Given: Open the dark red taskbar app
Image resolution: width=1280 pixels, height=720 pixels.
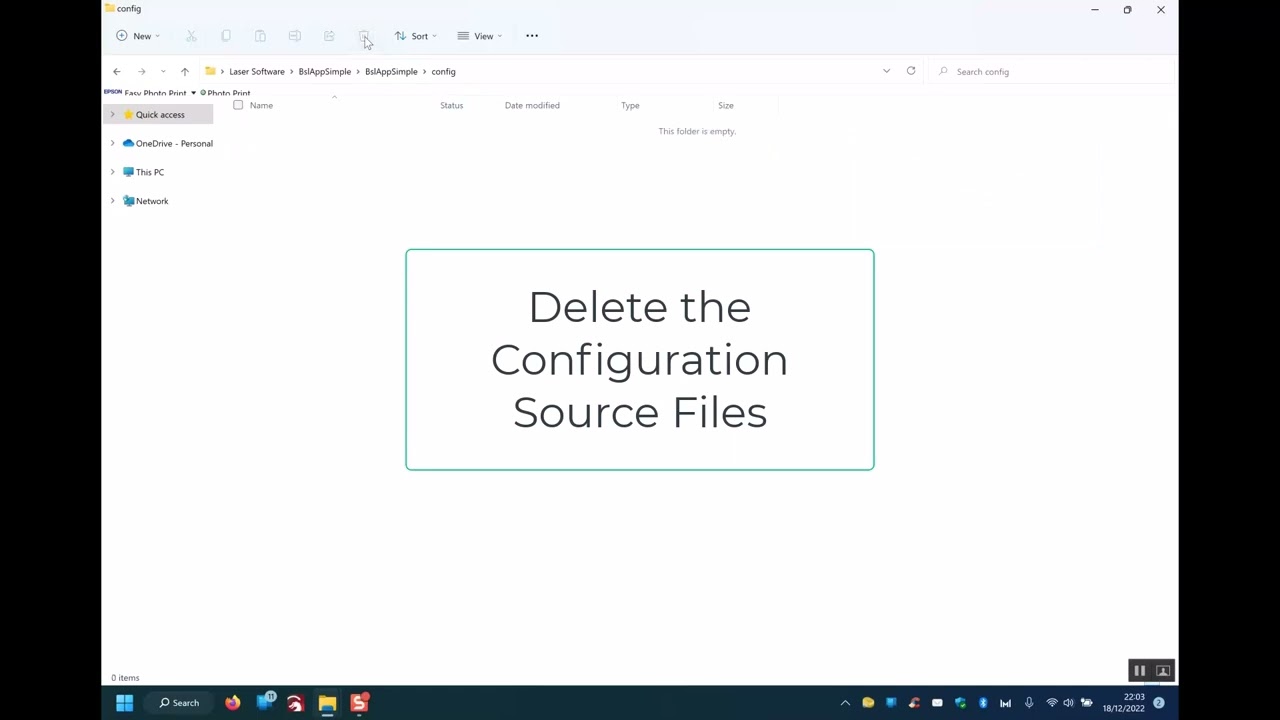Looking at the screenshot, I should tap(295, 703).
